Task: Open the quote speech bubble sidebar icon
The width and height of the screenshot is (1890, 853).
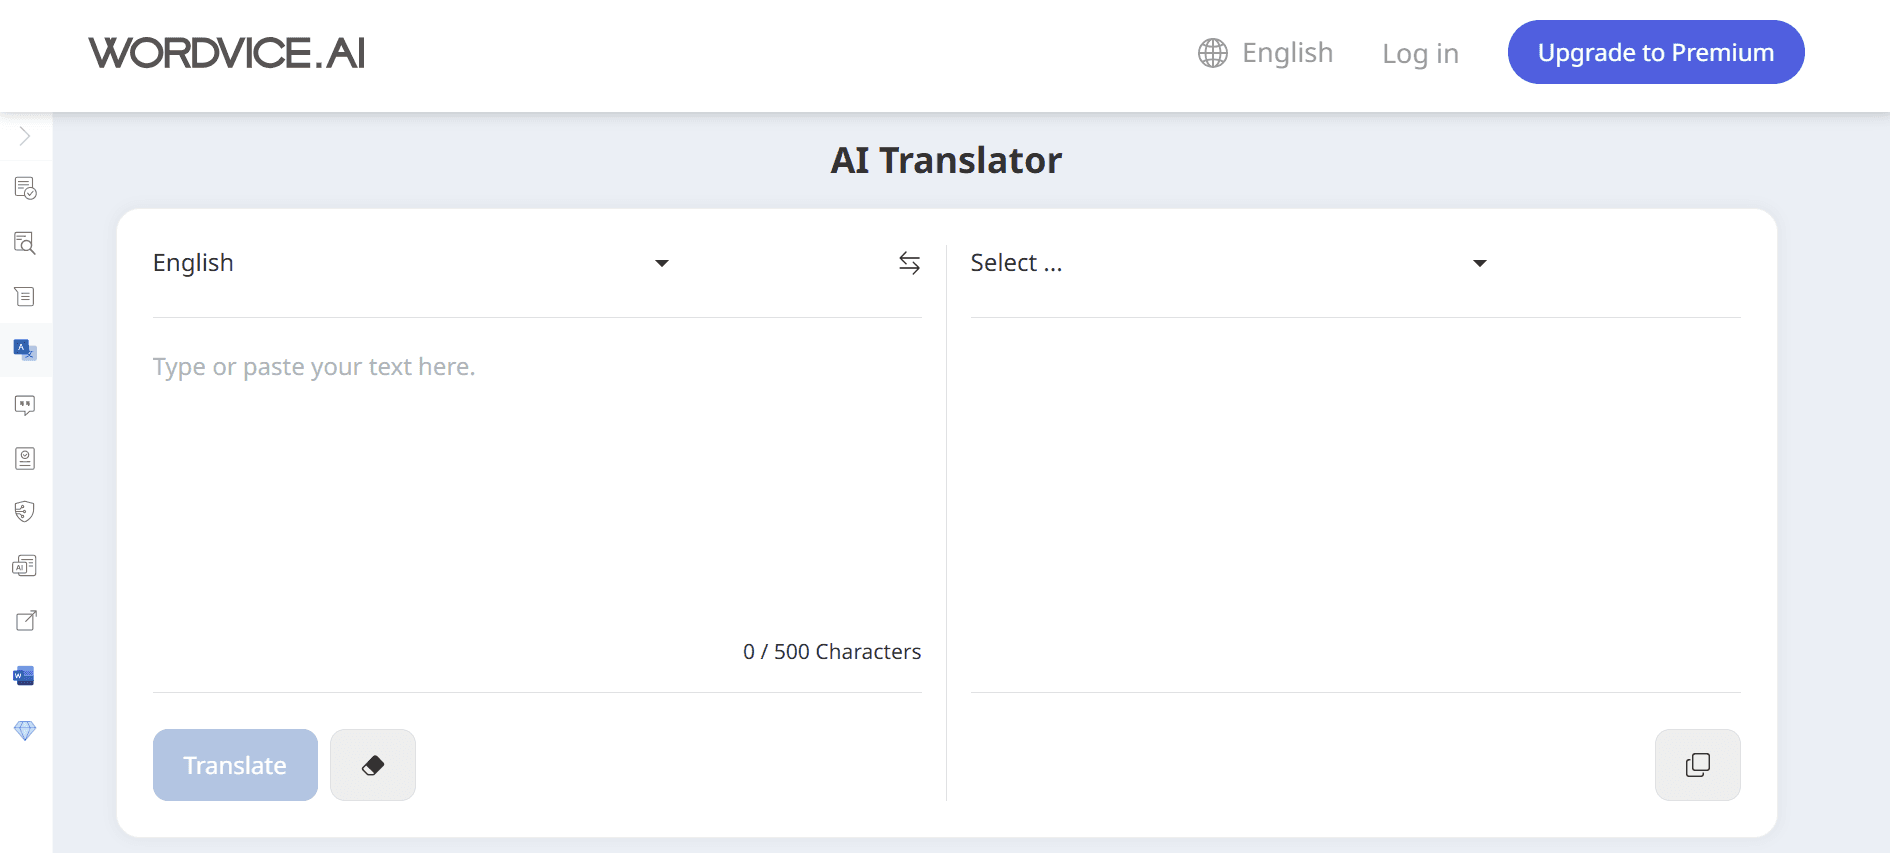Action: 25,404
